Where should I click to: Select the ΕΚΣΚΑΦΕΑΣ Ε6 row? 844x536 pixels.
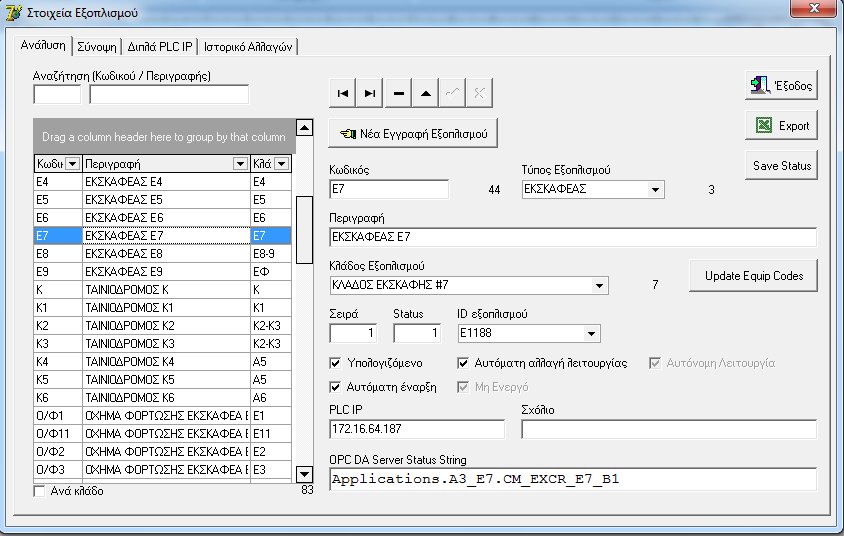pos(163,218)
